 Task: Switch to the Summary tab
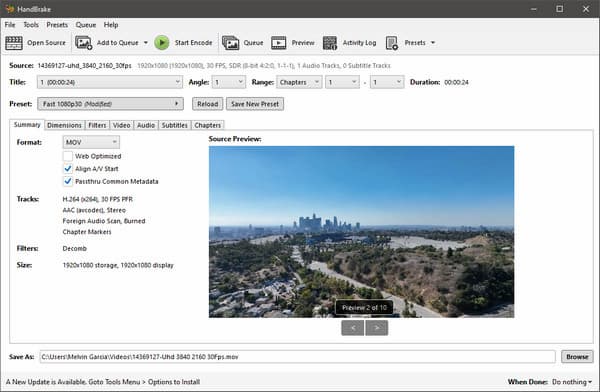(x=27, y=125)
